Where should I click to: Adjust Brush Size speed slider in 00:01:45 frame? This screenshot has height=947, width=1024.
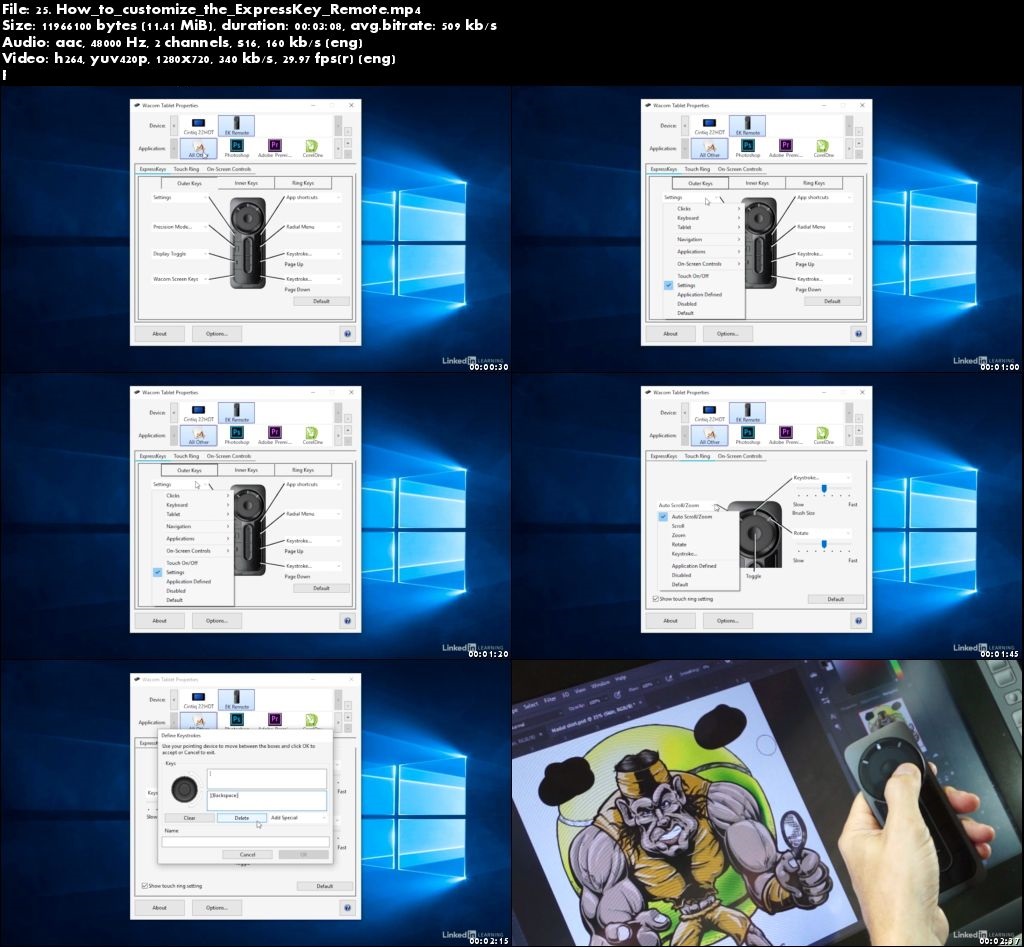click(x=824, y=489)
